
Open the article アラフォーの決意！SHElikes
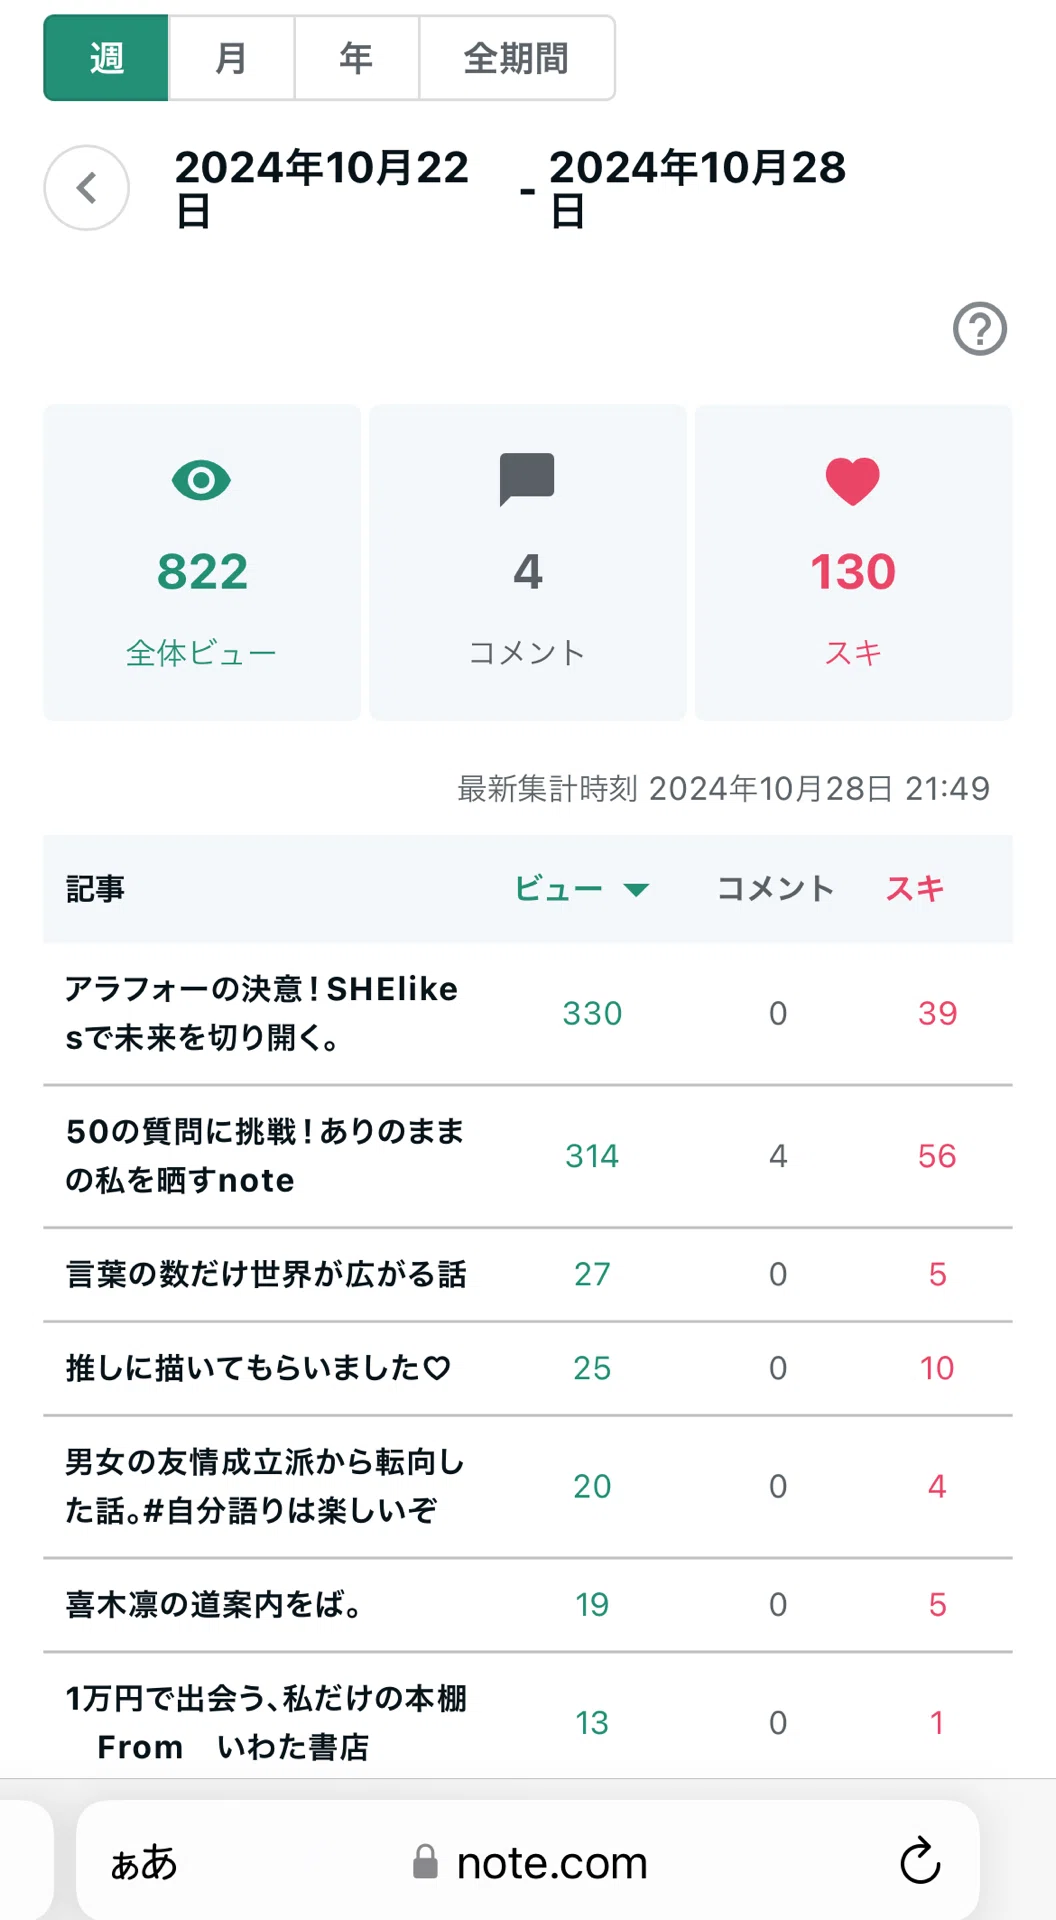(262, 1013)
